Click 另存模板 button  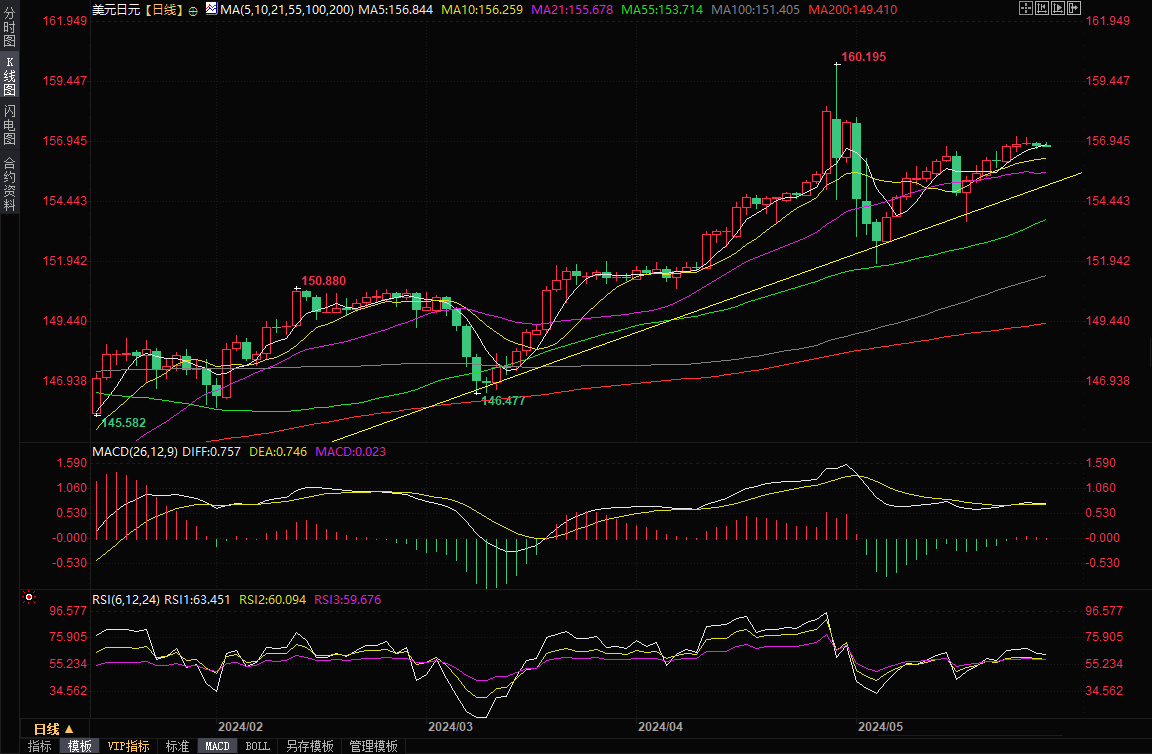(x=310, y=746)
